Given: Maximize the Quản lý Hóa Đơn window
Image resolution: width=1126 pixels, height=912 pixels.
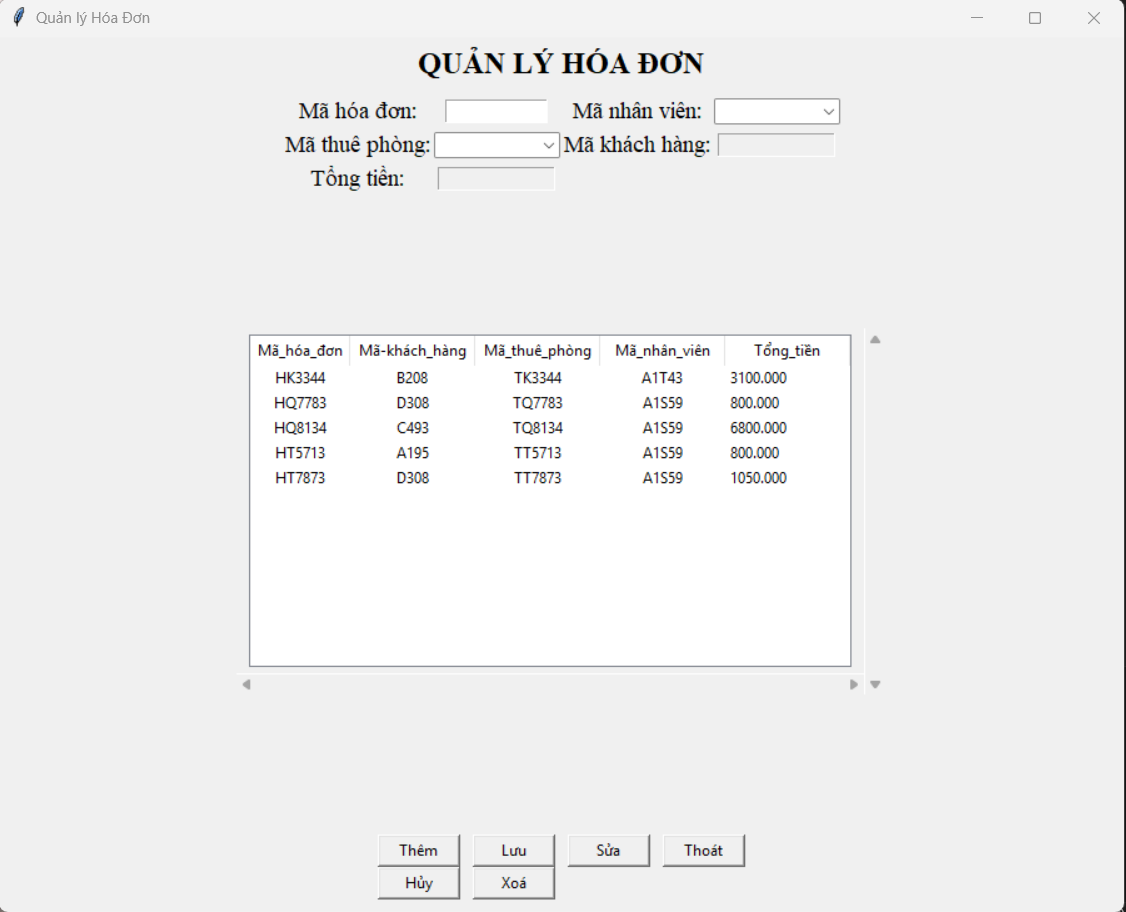Looking at the screenshot, I should (x=1035, y=18).
